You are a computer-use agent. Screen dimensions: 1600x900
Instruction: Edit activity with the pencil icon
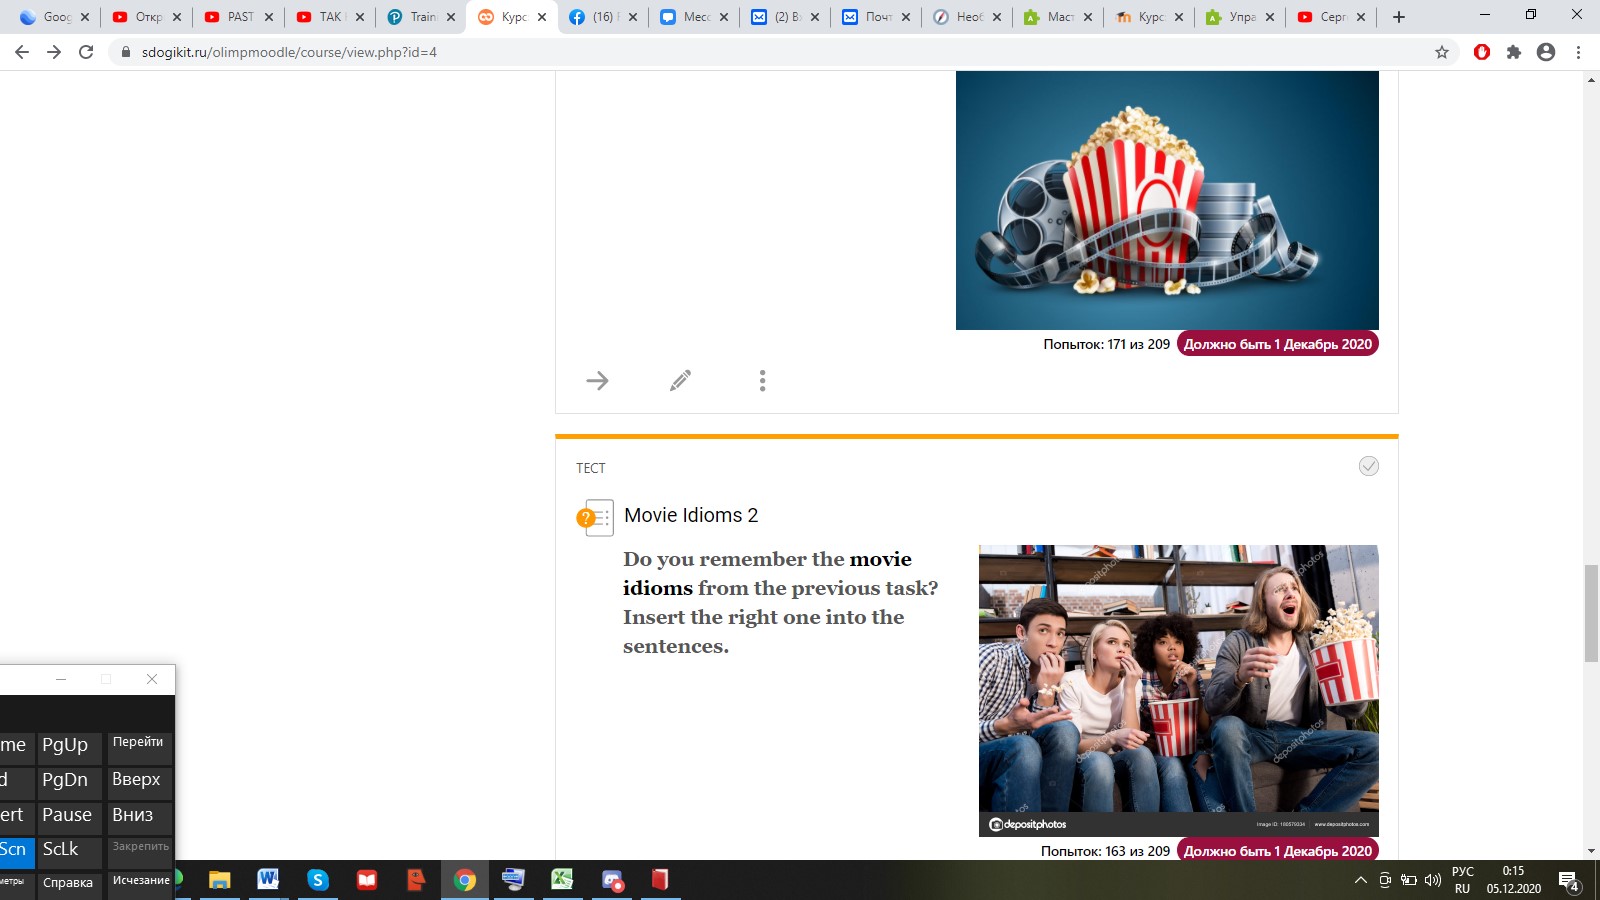[680, 380]
